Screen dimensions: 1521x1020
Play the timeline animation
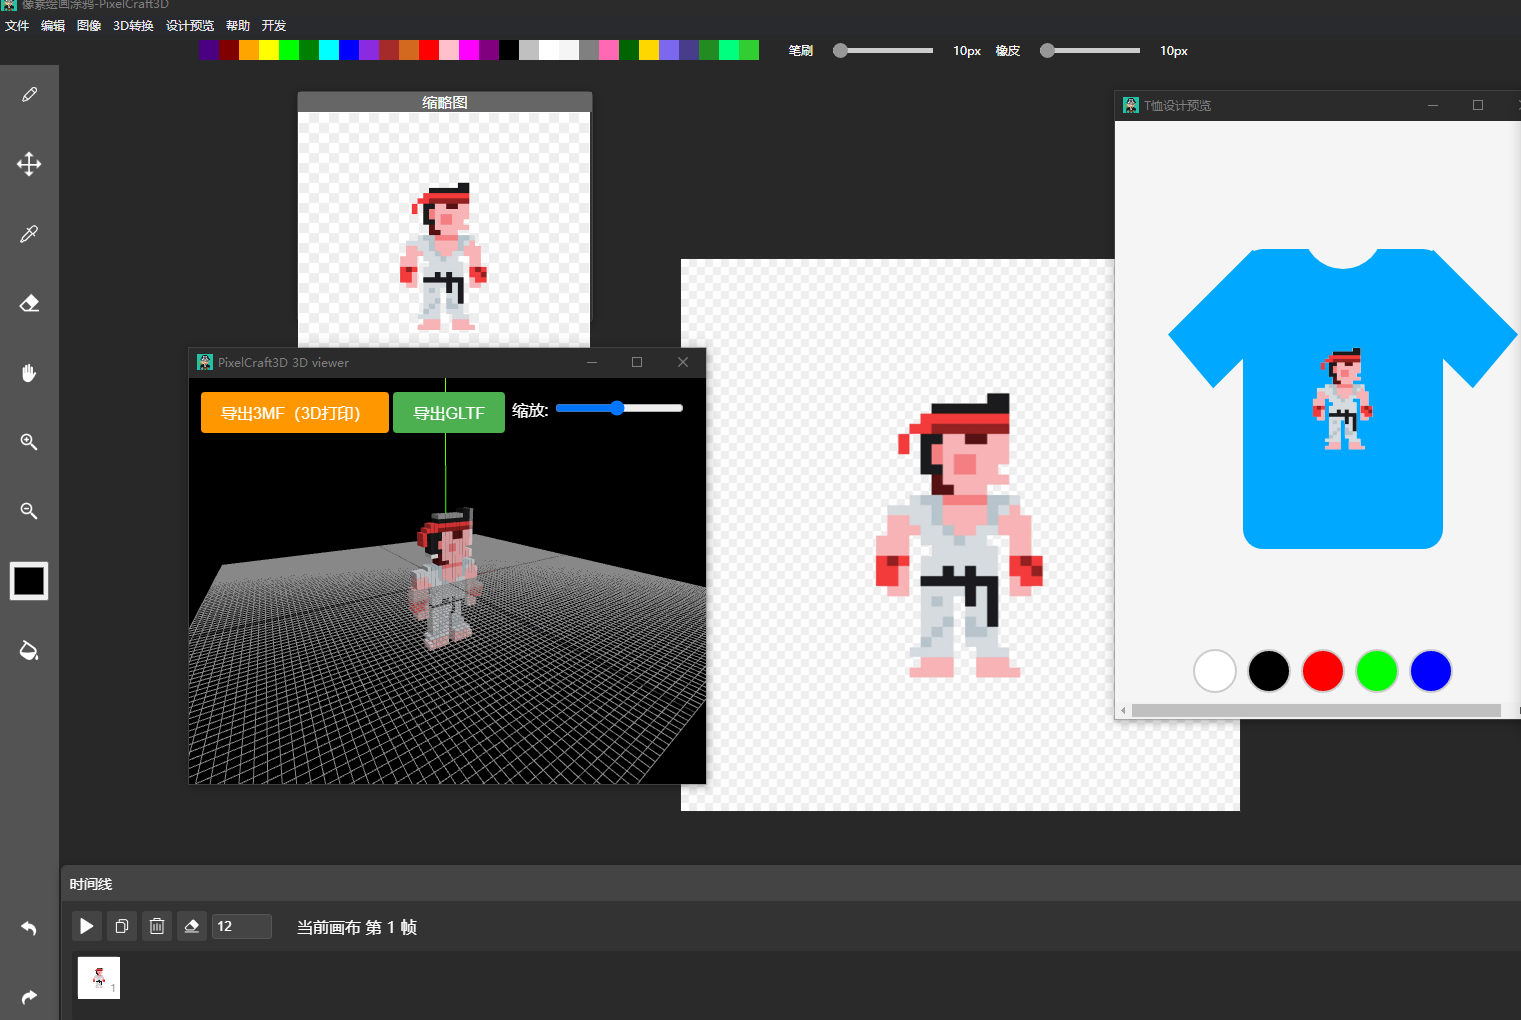pyautogui.click(x=87, y=926)
